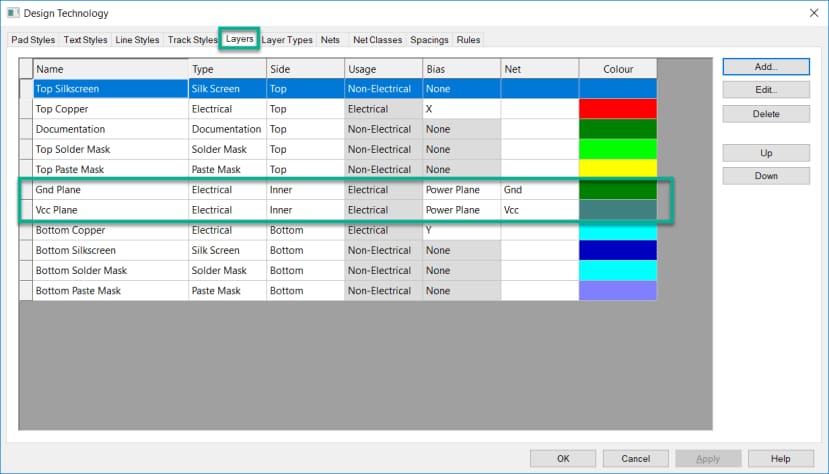Click Gnd Plane's Power Plane bias cell

462,190
